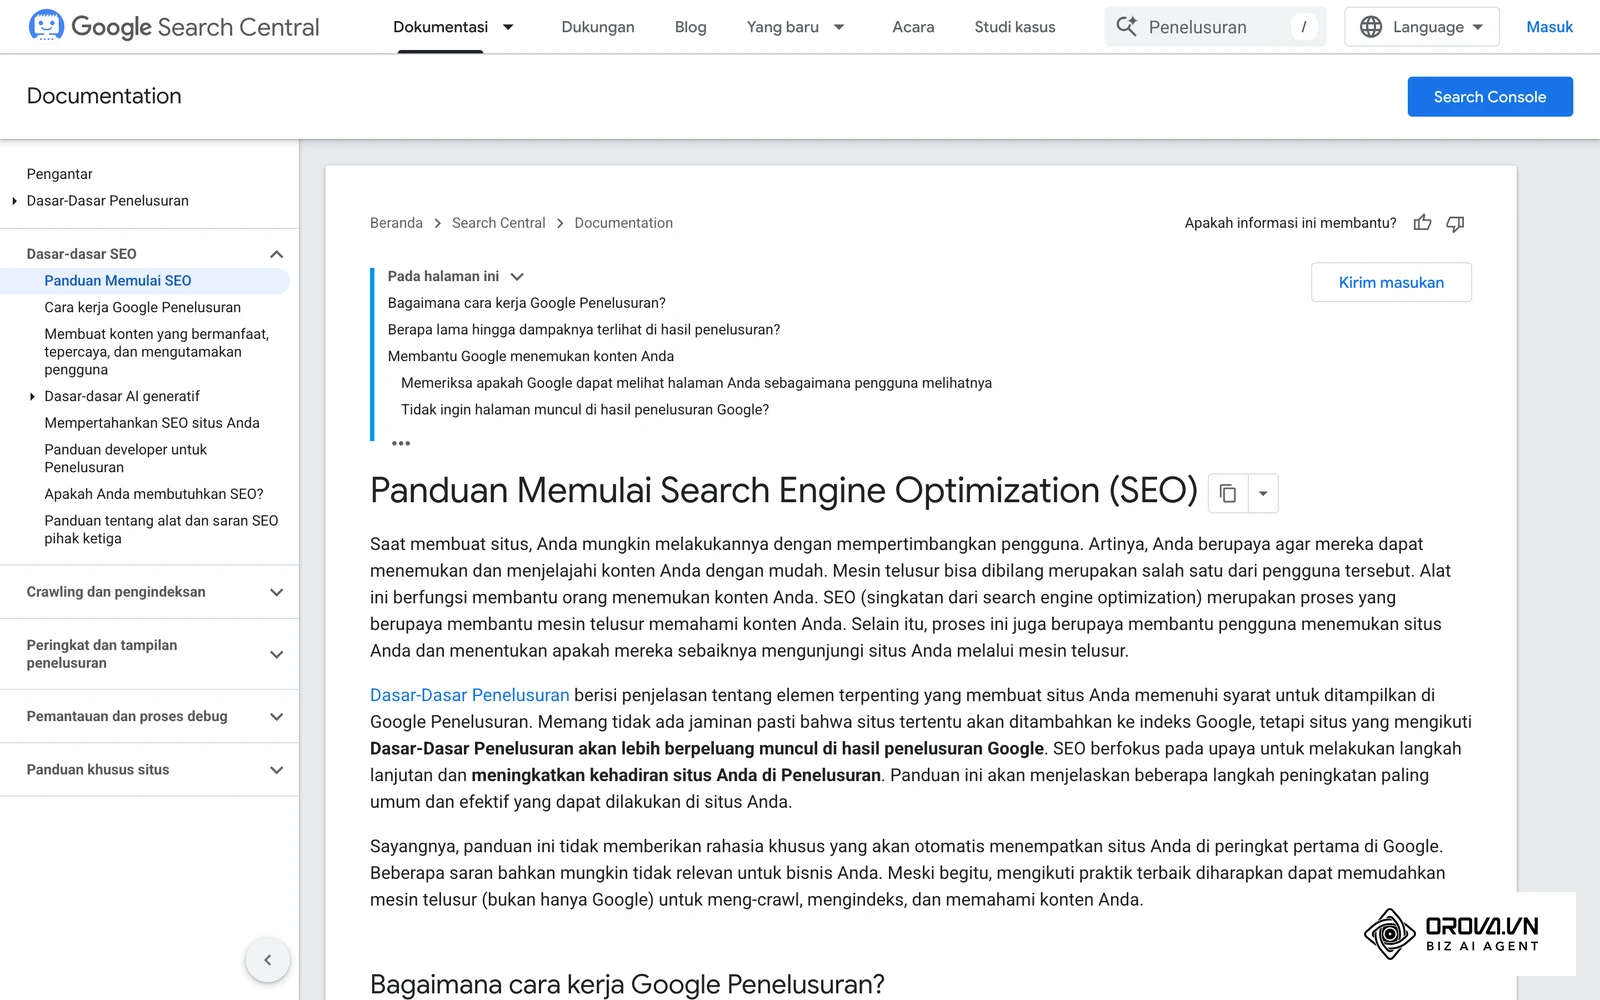Open Panduan tentang alat dan saran SEO
This screenshot has width=1600, height=1000.
161,530
